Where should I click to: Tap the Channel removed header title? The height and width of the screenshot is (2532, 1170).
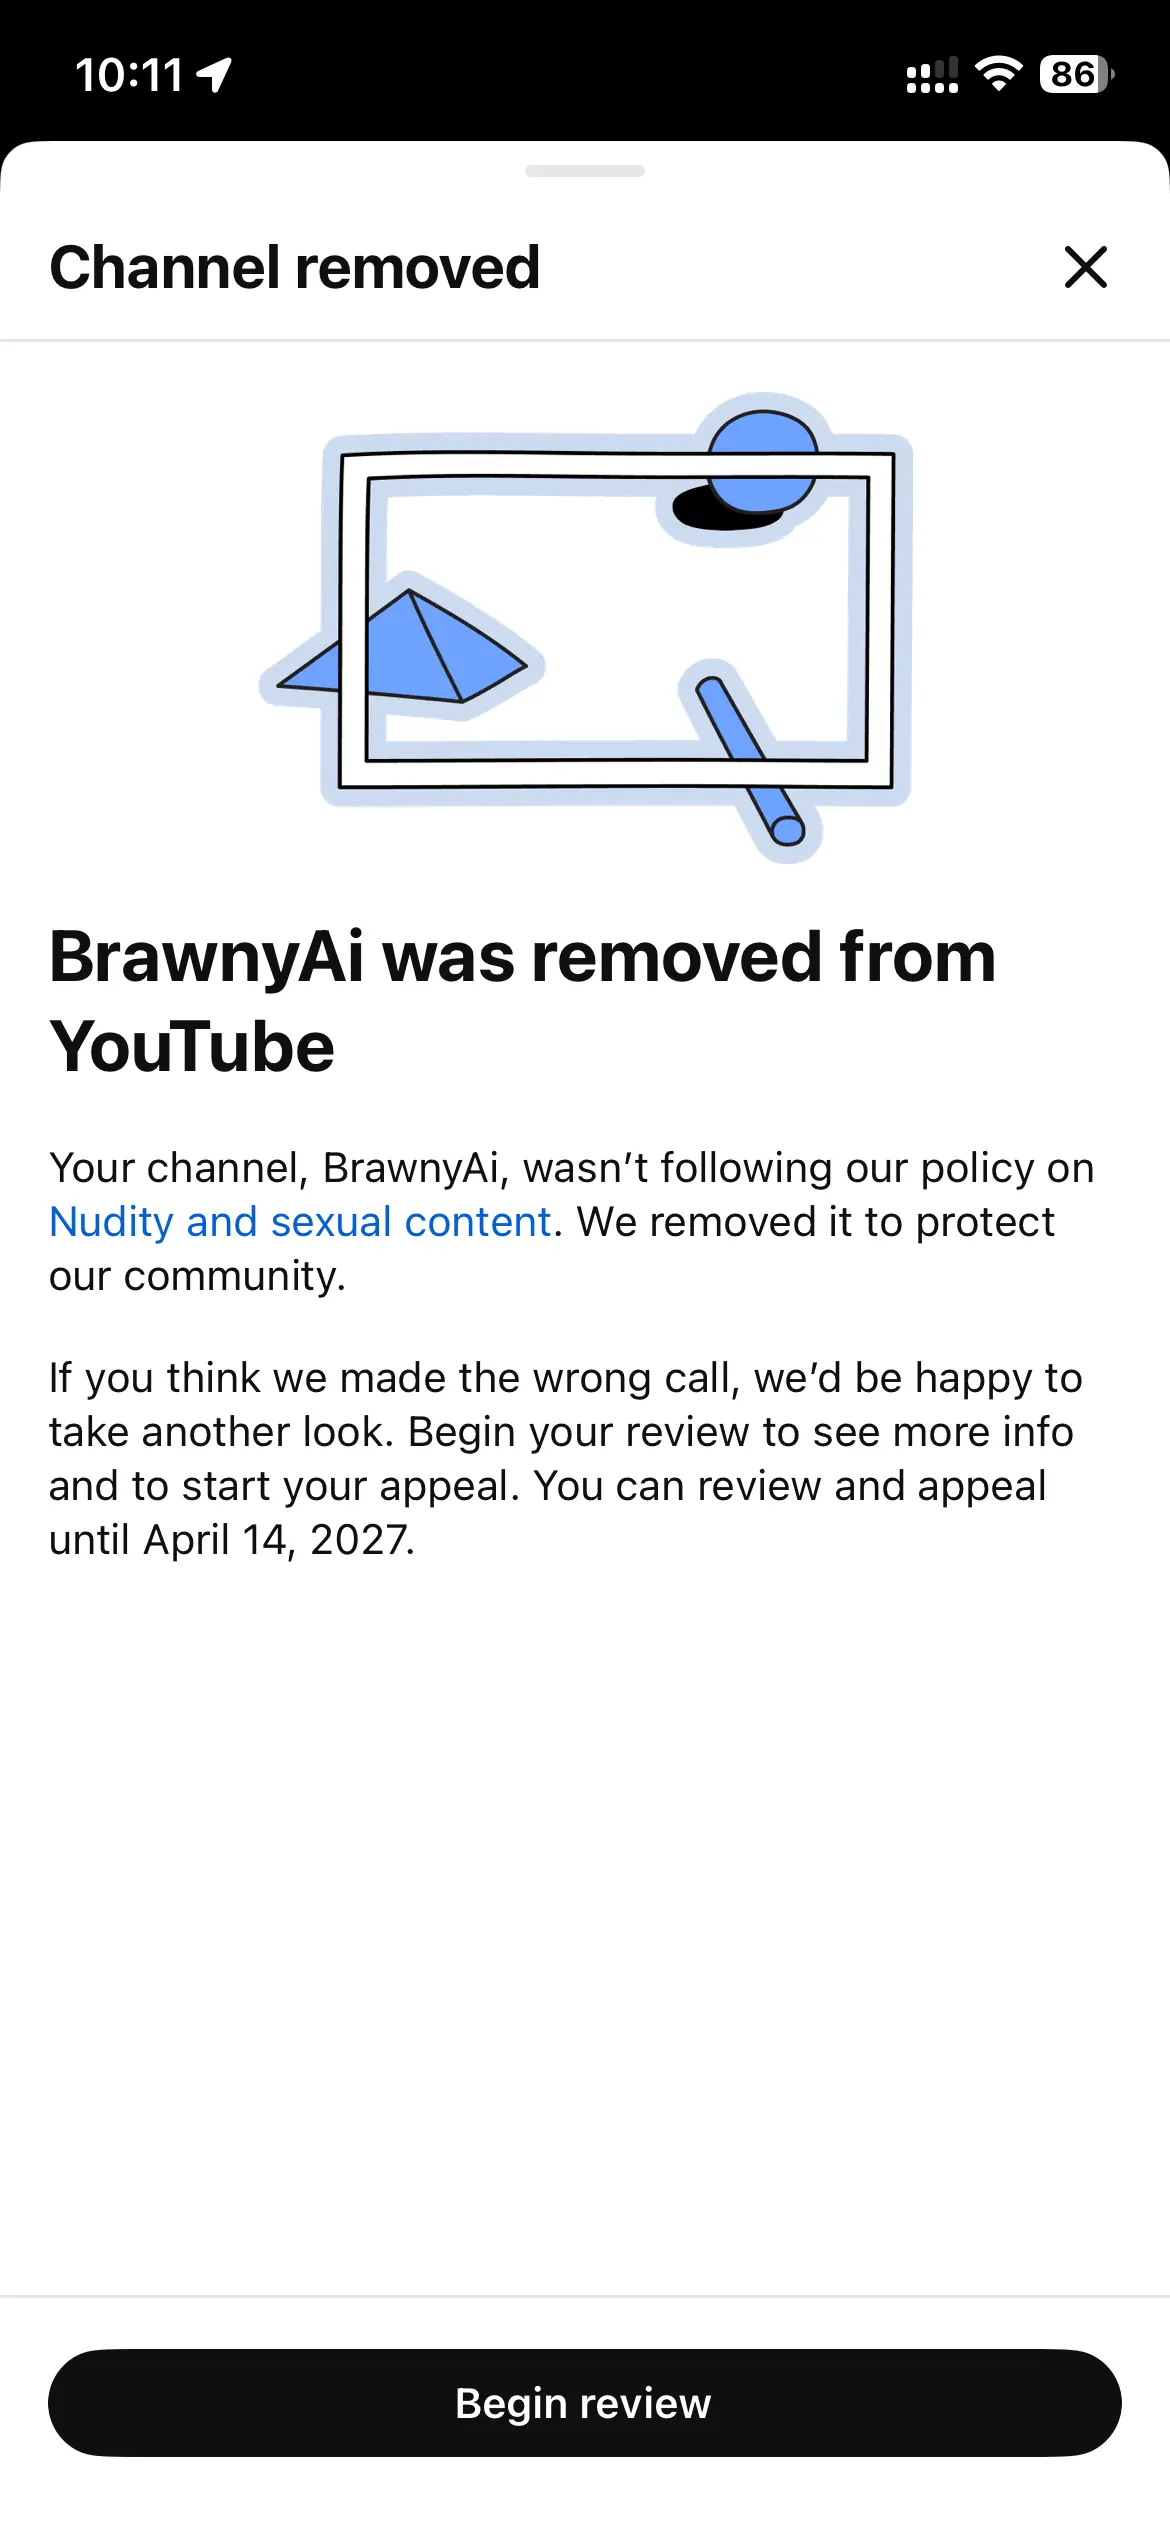pyautogui.click(x=295, y=267)
